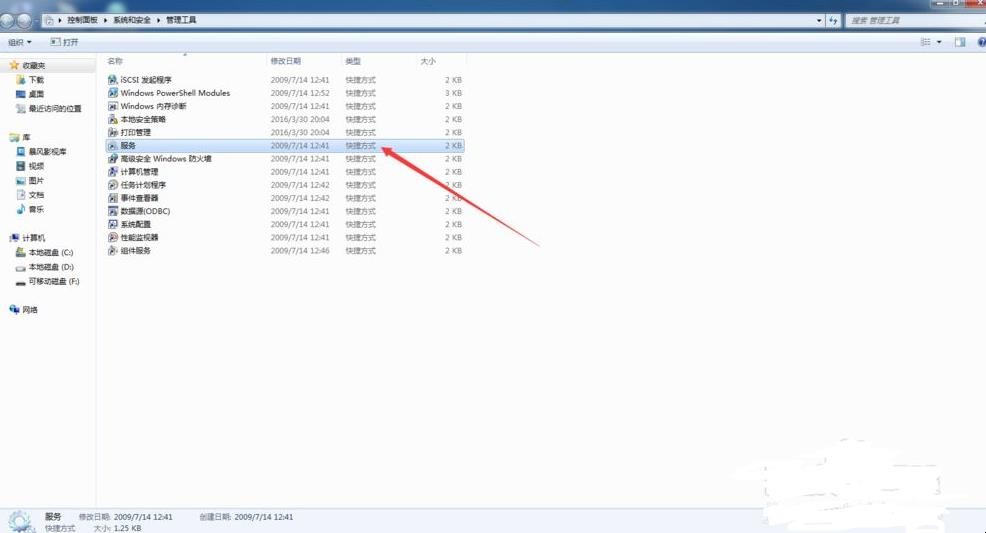Expand arrow after 系统和安全 breadcrumb

coord(158,20)
